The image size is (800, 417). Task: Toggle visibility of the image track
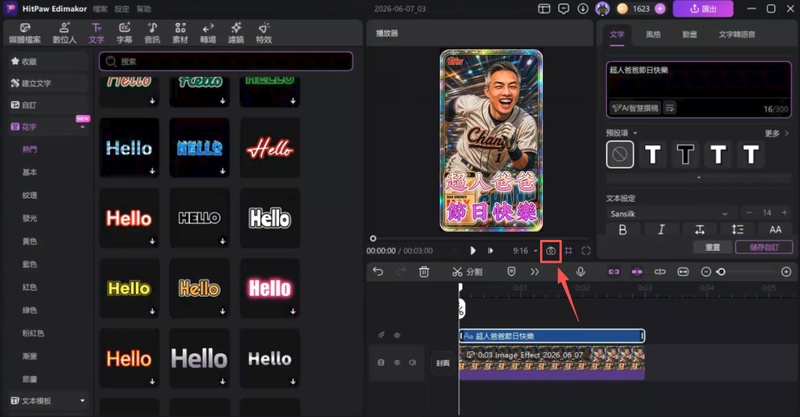pyautogui.click(x=397, y=362)
